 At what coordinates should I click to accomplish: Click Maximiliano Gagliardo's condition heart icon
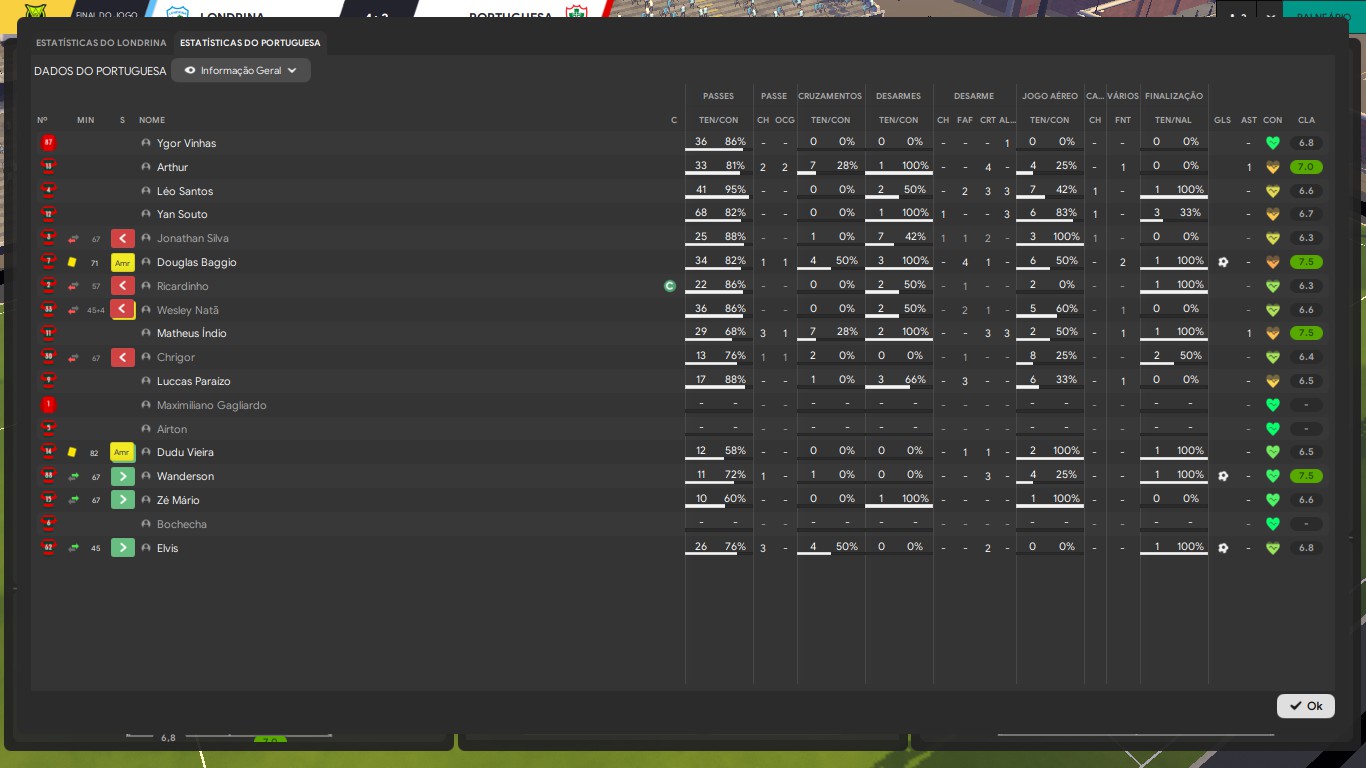(x=1273, y=405)
